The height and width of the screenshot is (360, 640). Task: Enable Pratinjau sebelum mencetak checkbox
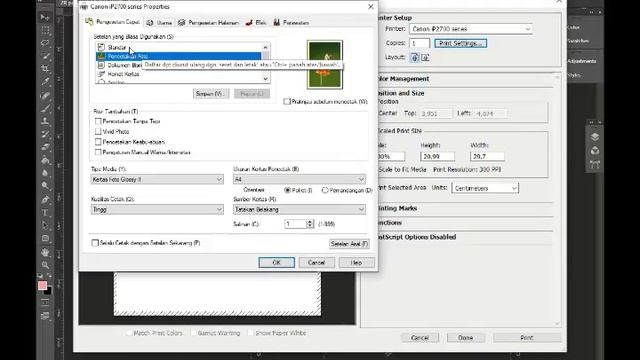tap(287, 102)
